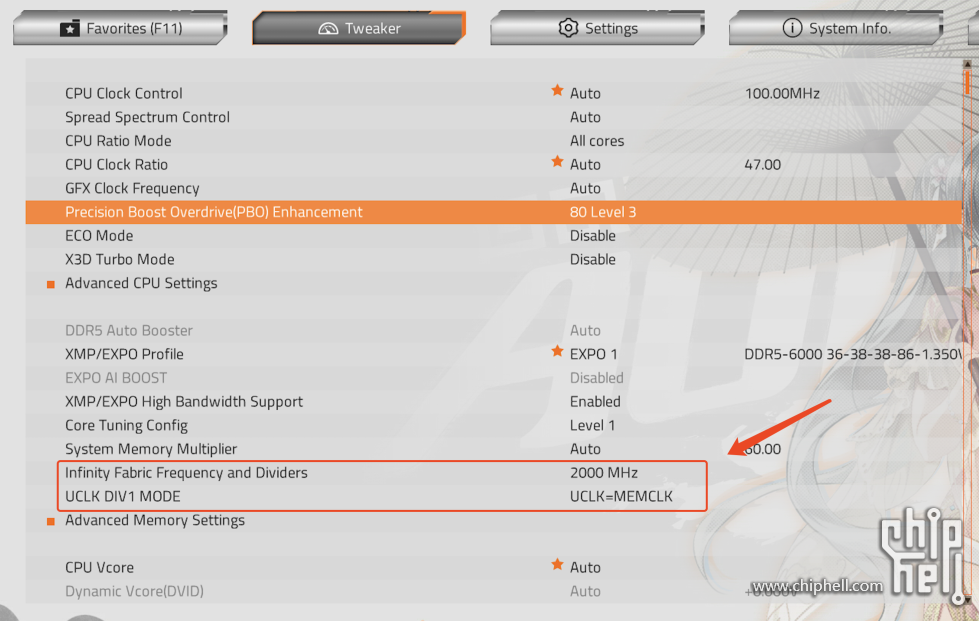
Task: Click the System Info circled i icon
Action: tap(792, 28)
